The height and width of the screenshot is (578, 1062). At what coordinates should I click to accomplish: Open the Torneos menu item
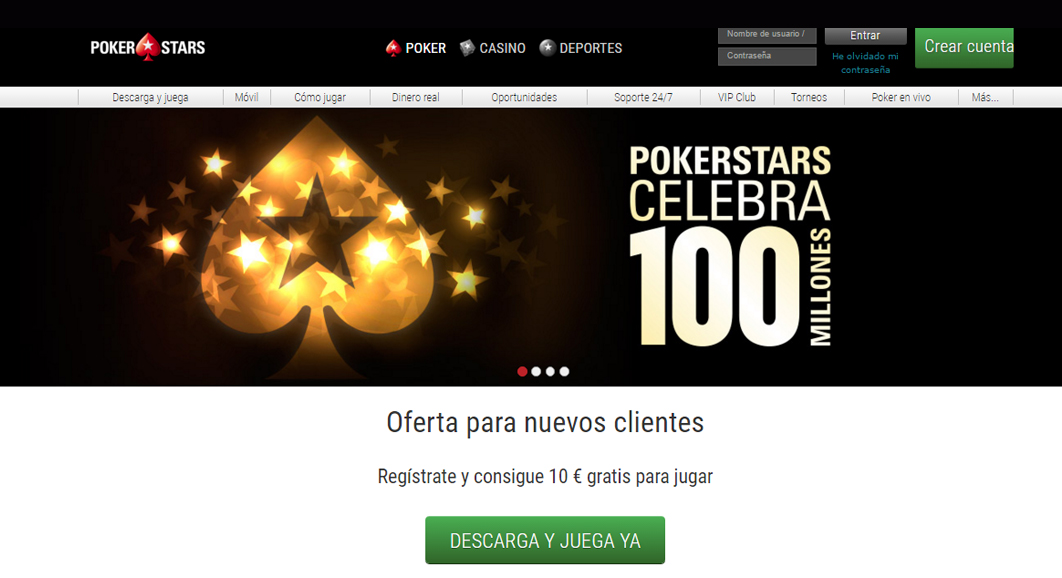809,98
